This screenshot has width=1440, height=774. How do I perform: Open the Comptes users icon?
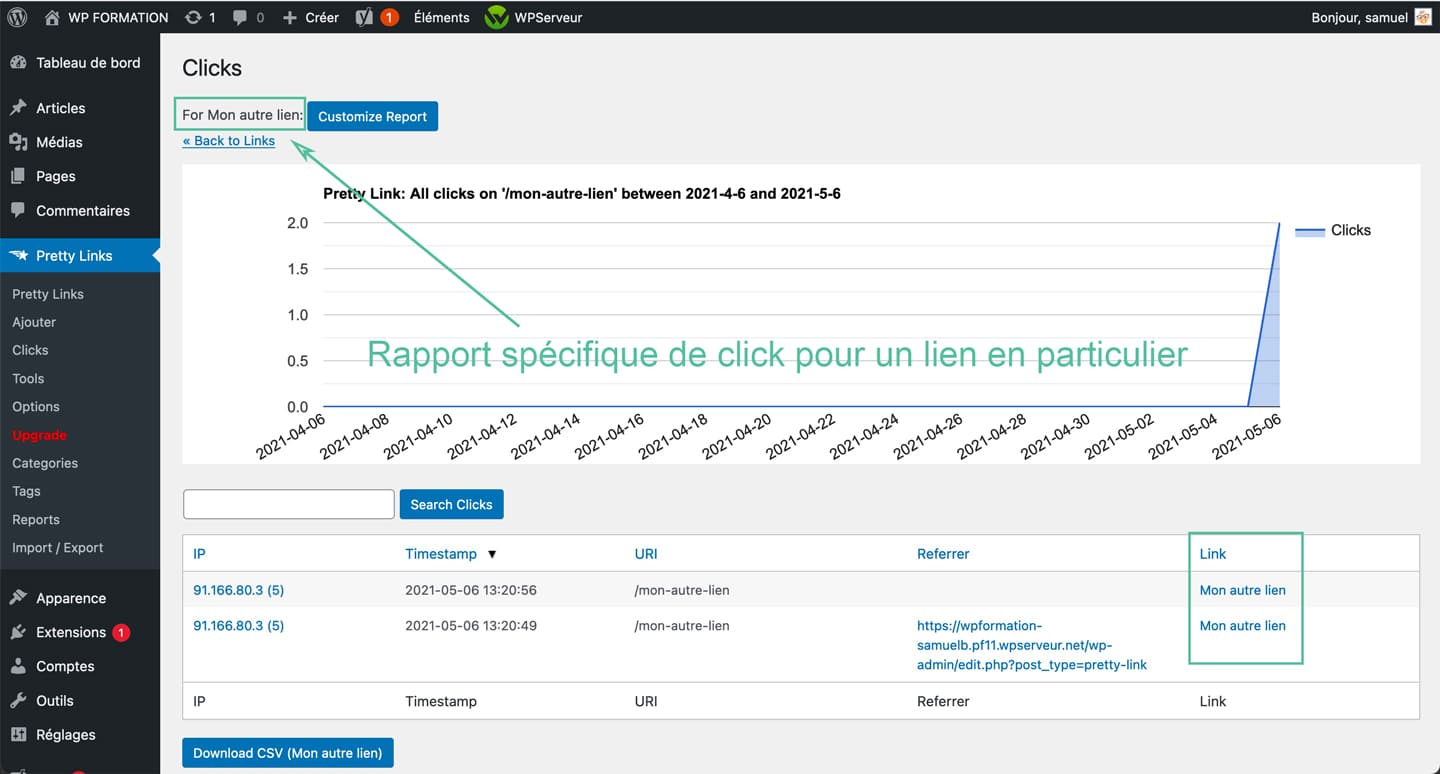click(20, 666)
